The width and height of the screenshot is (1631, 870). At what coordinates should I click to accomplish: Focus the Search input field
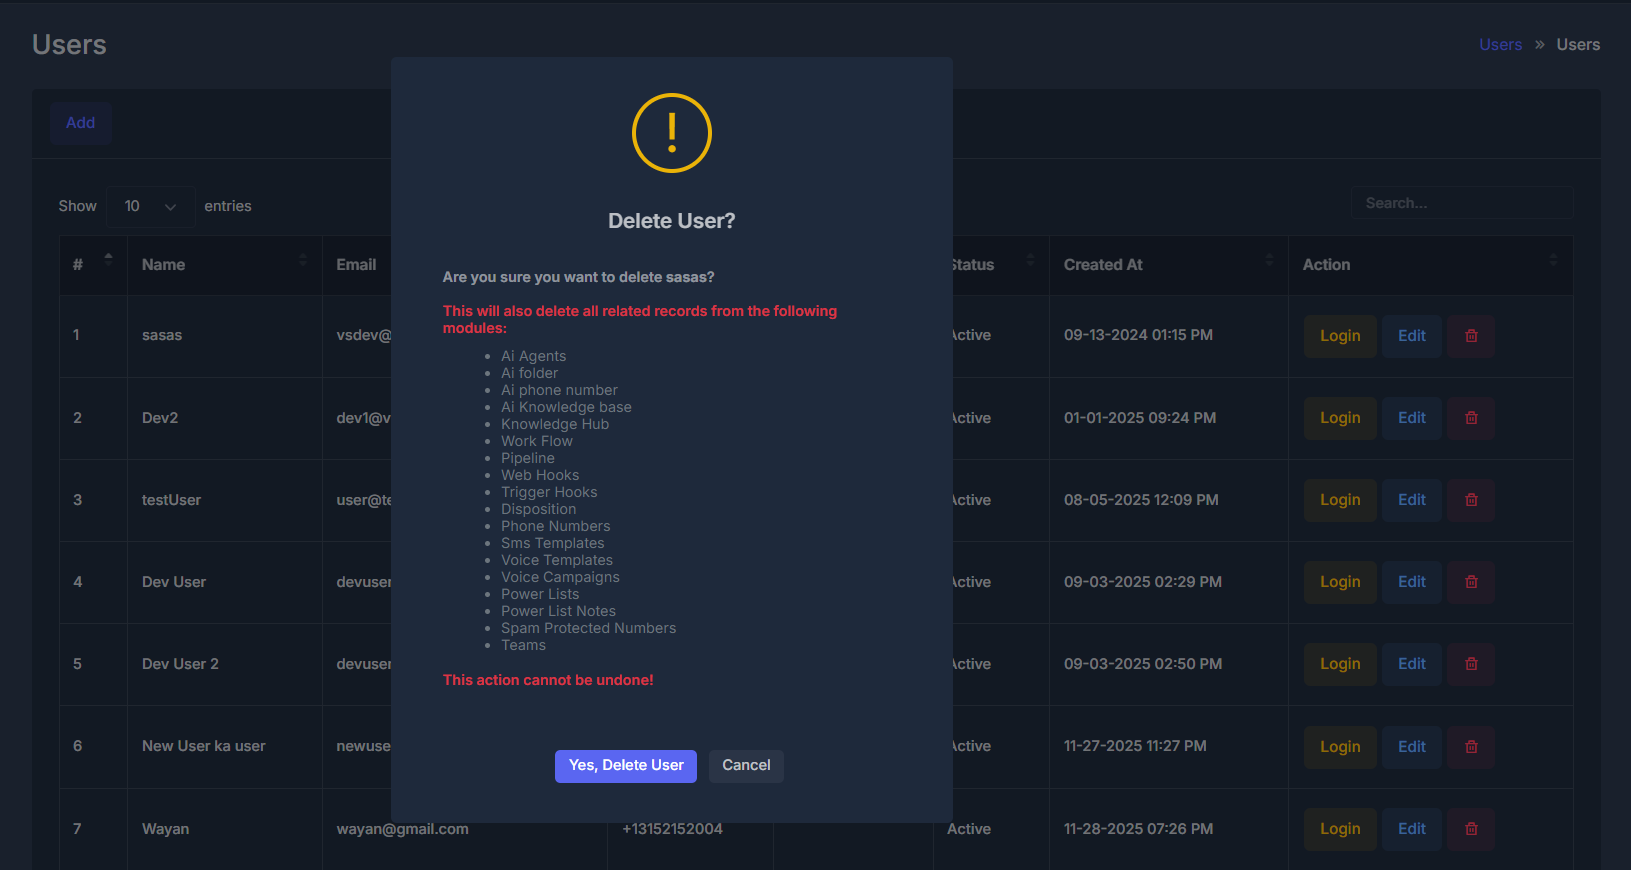point(1462,203)
